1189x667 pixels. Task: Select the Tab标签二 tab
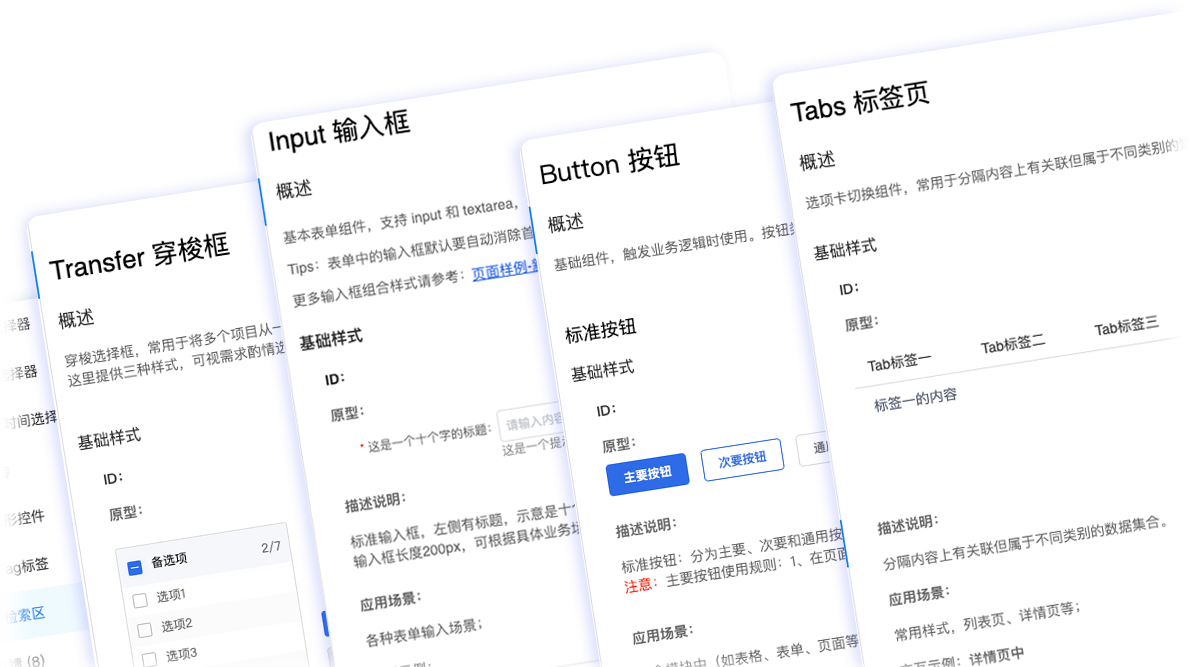pos(1012,345)
